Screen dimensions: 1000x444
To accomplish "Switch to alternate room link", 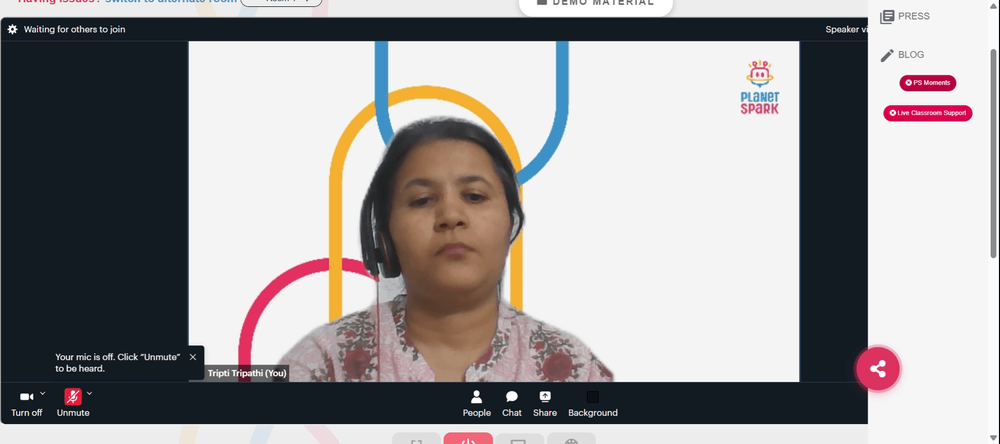I will [171, 2].
